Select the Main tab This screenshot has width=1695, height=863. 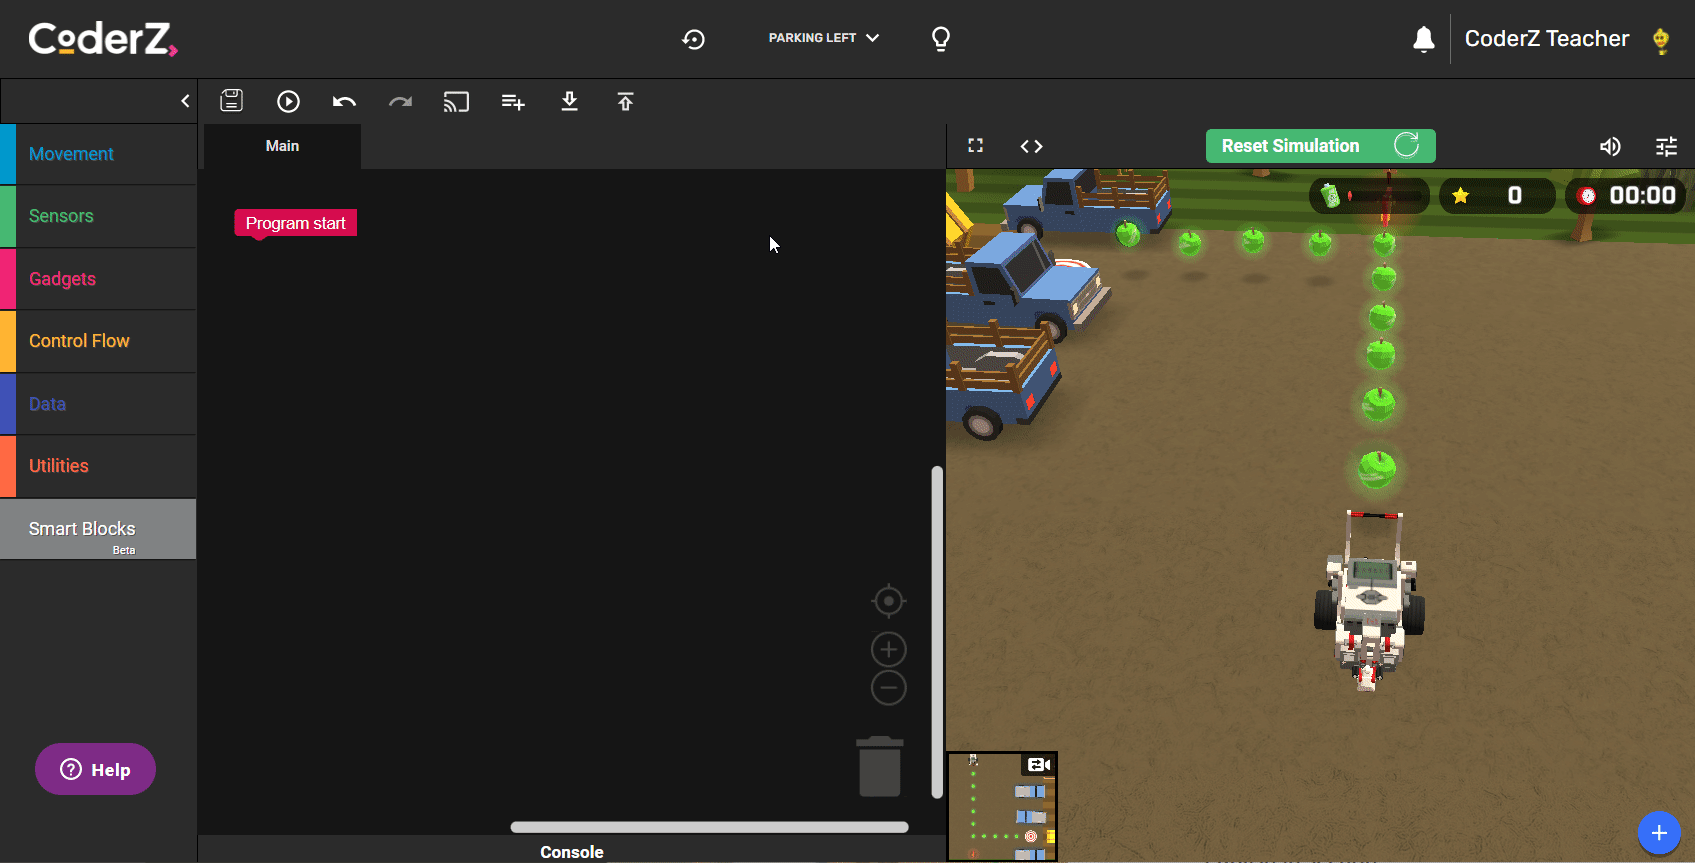282,146
